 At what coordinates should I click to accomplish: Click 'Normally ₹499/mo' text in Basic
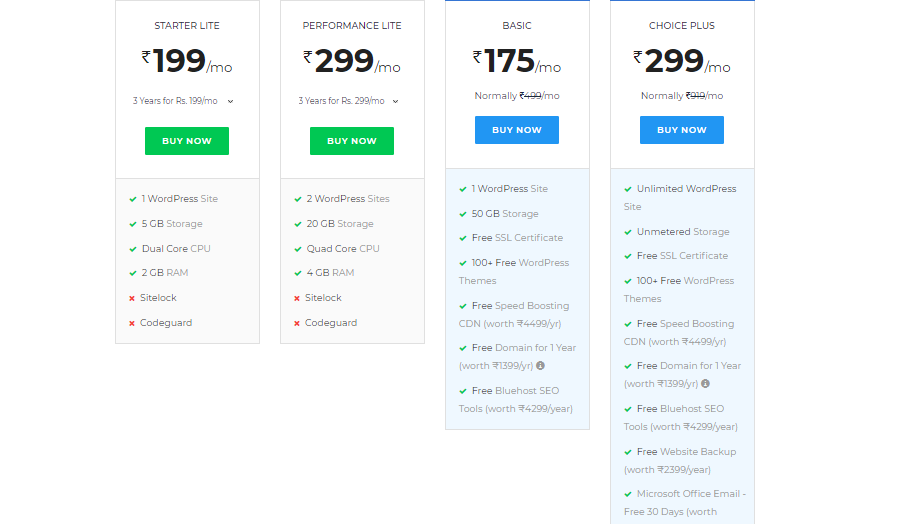pos(517,96)
